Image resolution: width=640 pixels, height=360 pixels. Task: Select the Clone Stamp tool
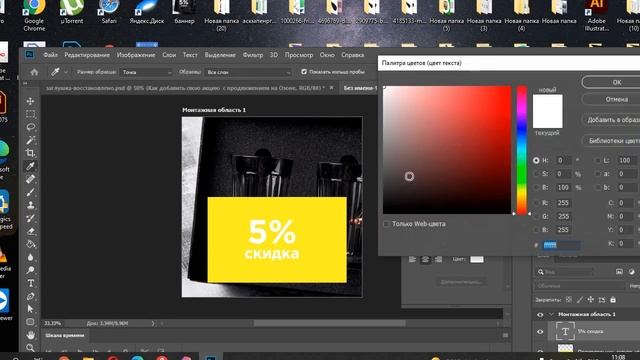30,205
